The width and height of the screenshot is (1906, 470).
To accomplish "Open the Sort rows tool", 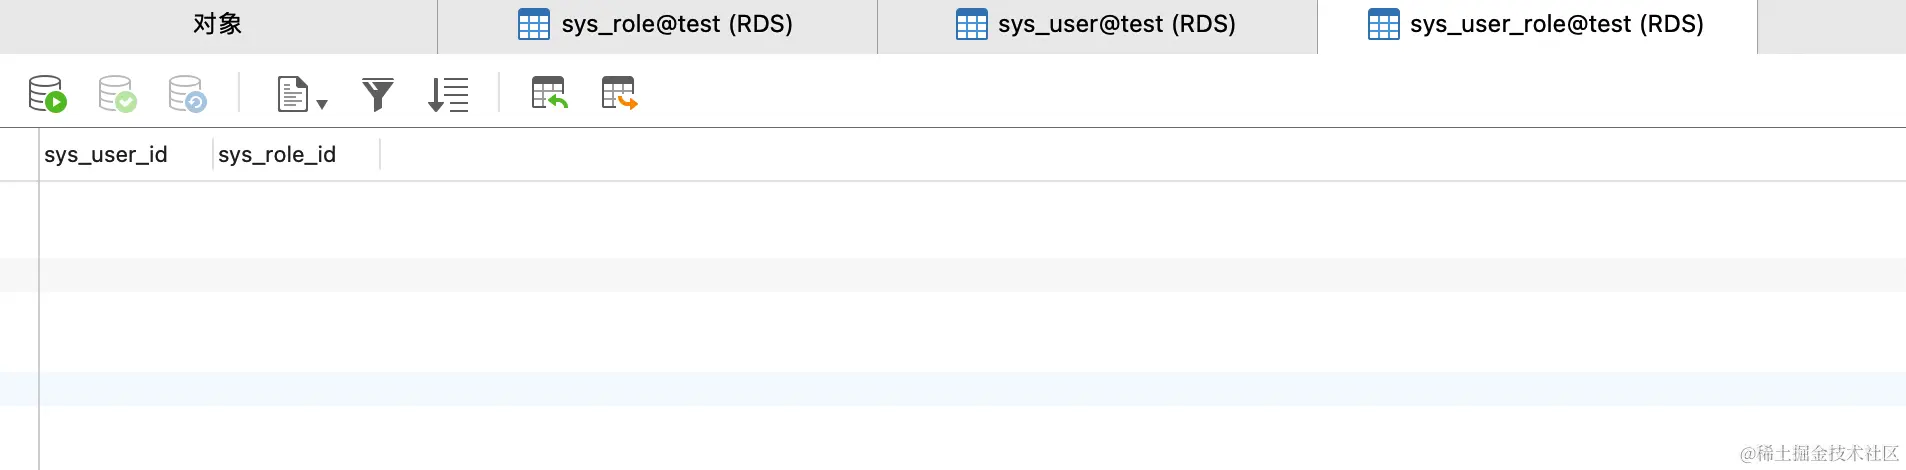I will coord(448,94).
